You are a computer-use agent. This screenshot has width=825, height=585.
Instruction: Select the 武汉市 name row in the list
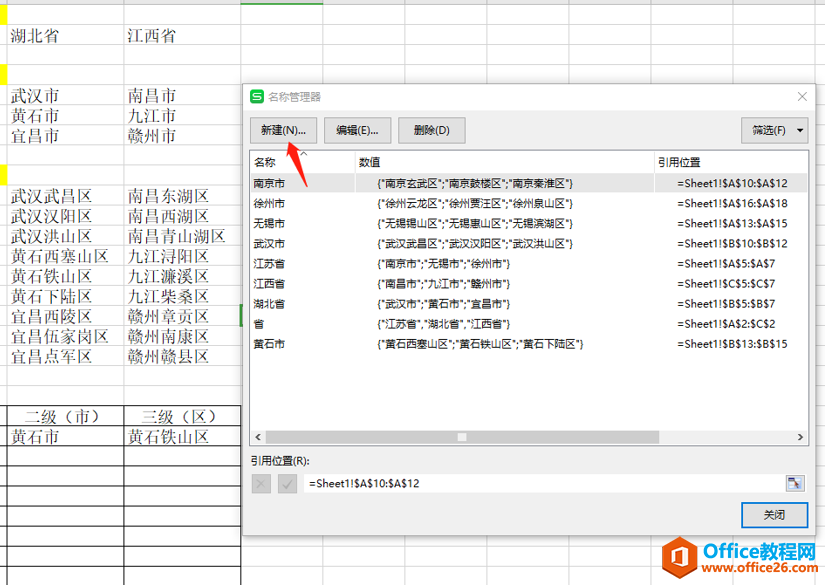[529, 244]
